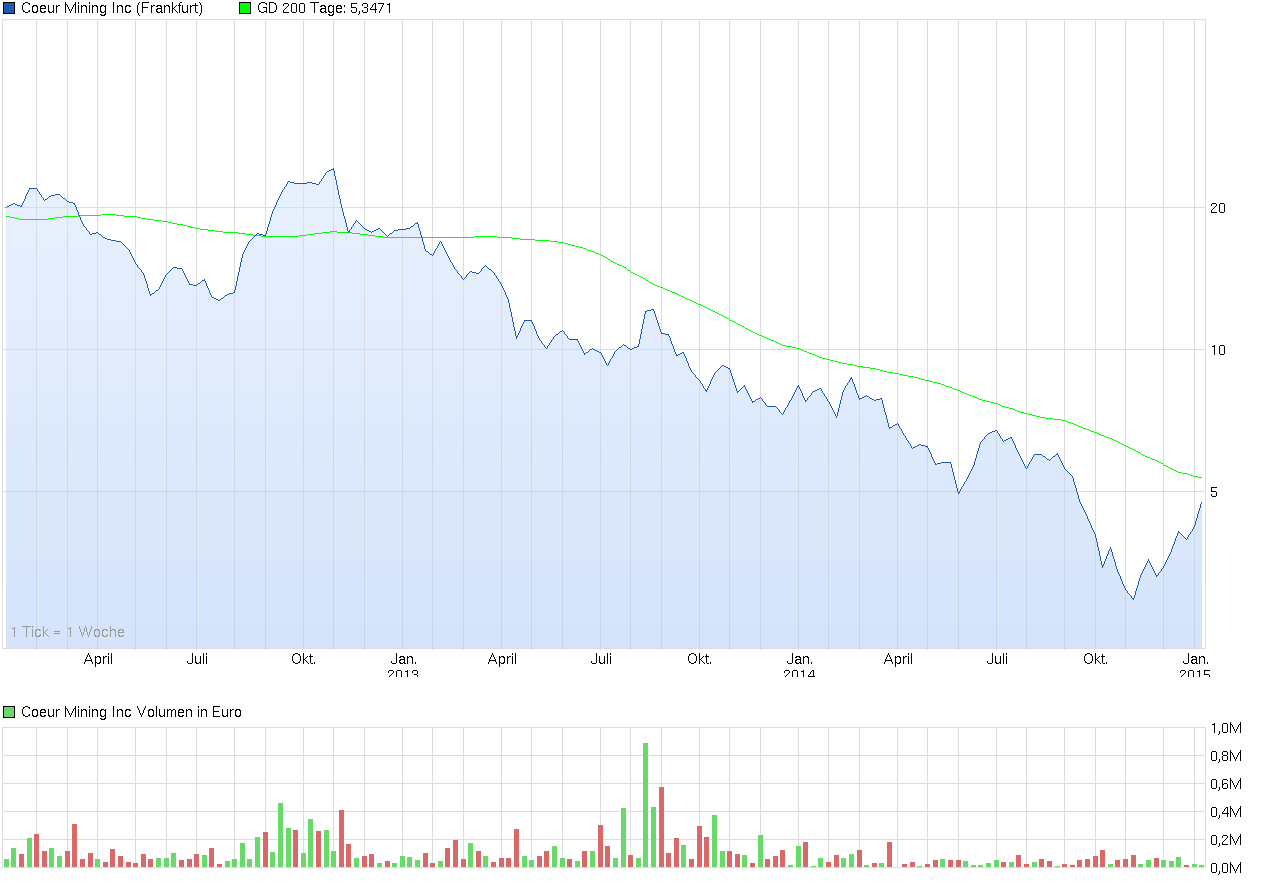Select the green Volumen in Euro legend square
The height and width of the screenshot is (884, 1270).
click(x=11, y=711)
